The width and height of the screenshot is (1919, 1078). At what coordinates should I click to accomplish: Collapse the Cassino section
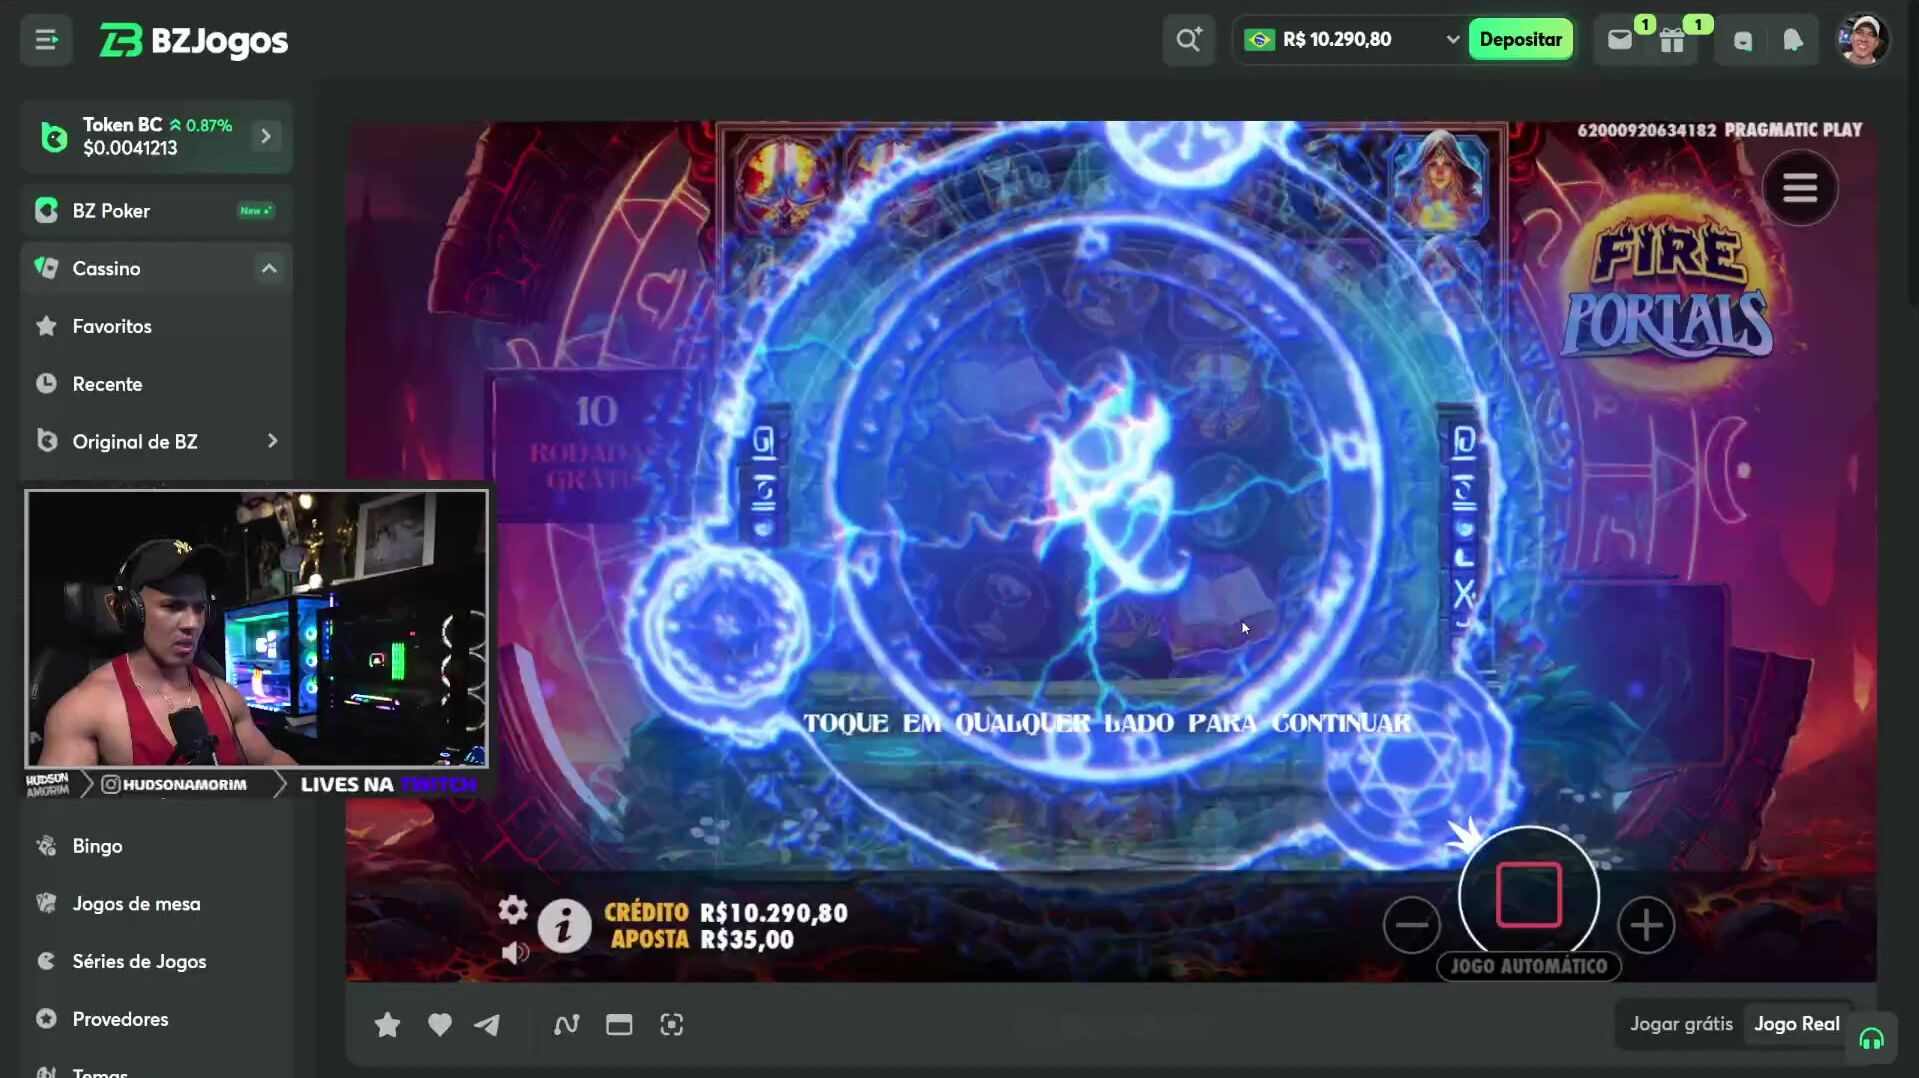[269, 268]
